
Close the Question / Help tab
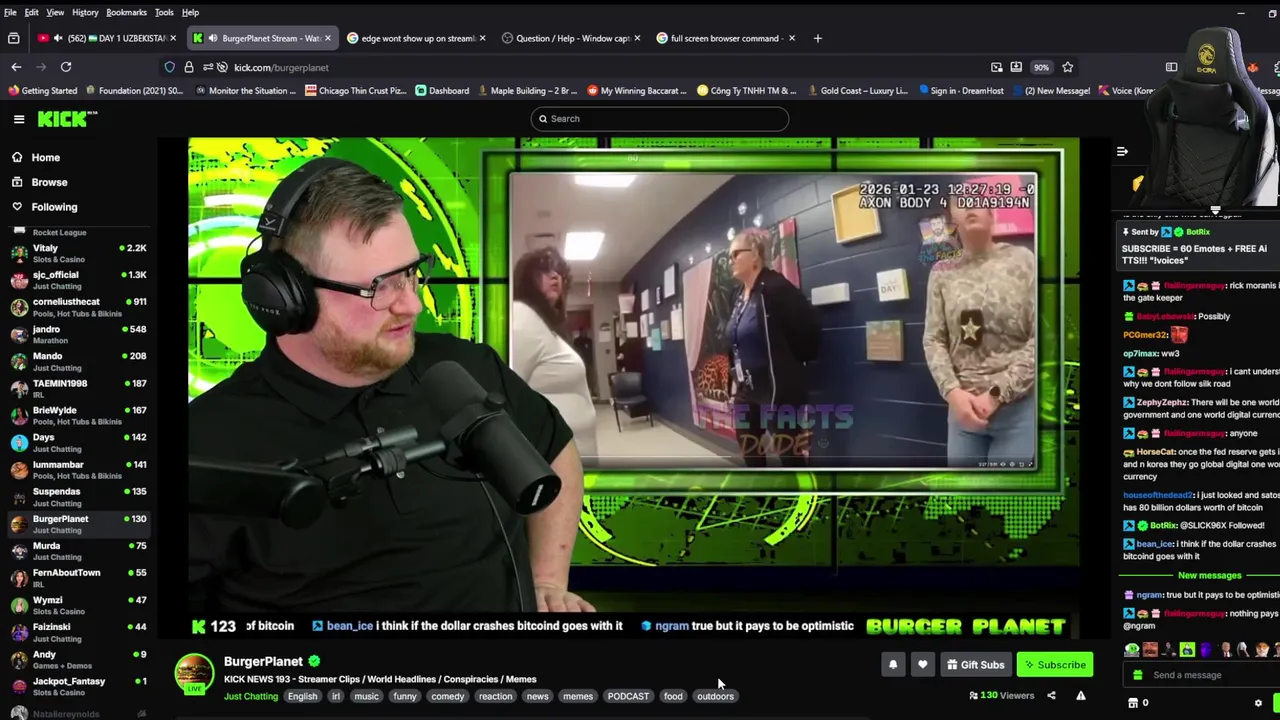click(637, 38)
